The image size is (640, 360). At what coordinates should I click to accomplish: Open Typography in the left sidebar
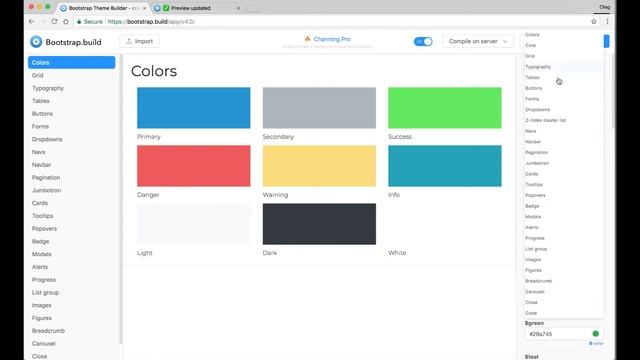pos(48,88)
